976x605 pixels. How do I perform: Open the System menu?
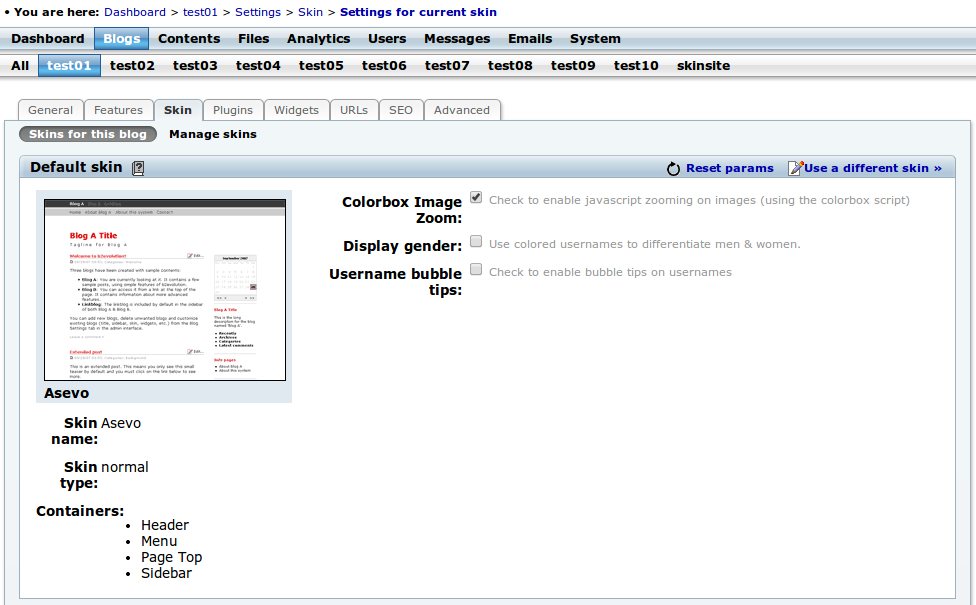(596, 39)
